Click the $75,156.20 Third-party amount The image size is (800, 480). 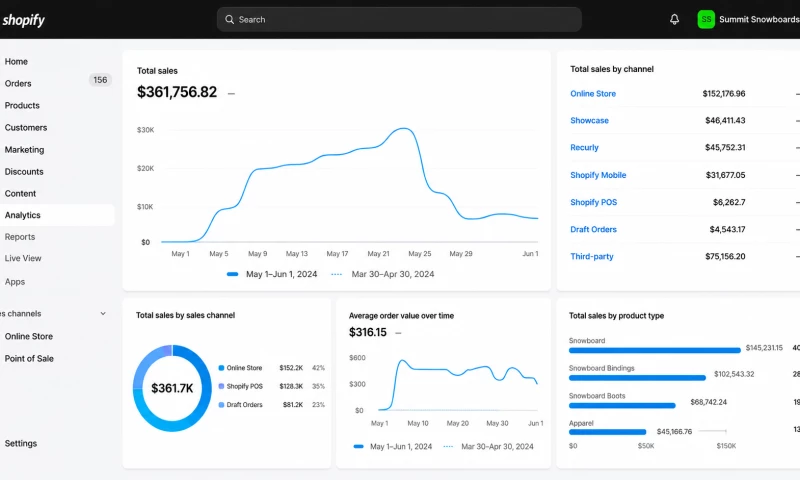click(725, 257)
